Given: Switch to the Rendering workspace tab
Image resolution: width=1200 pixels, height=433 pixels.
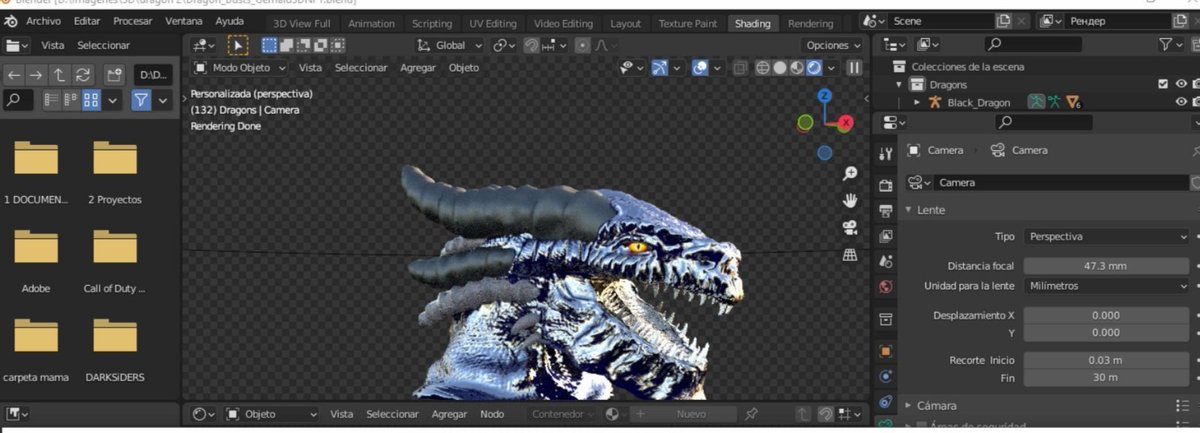Looking at the screenshot, I should click(810, 23).
